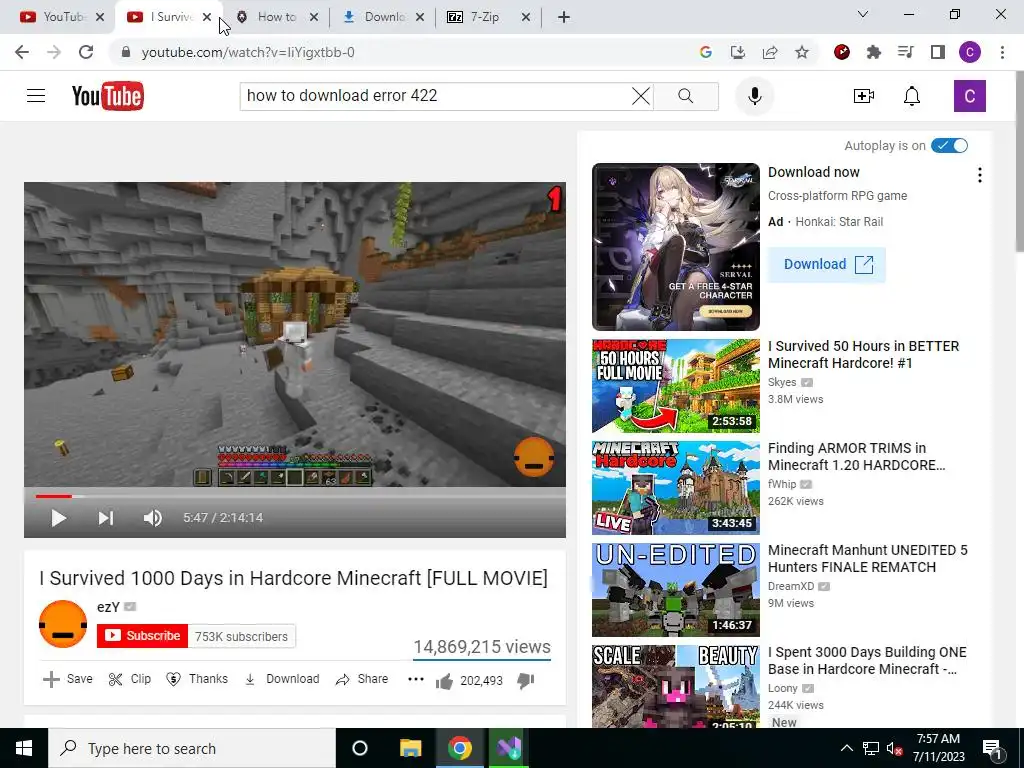1024x768 pixels.
Task: Play the paused video
Action: tap(58, 518)
